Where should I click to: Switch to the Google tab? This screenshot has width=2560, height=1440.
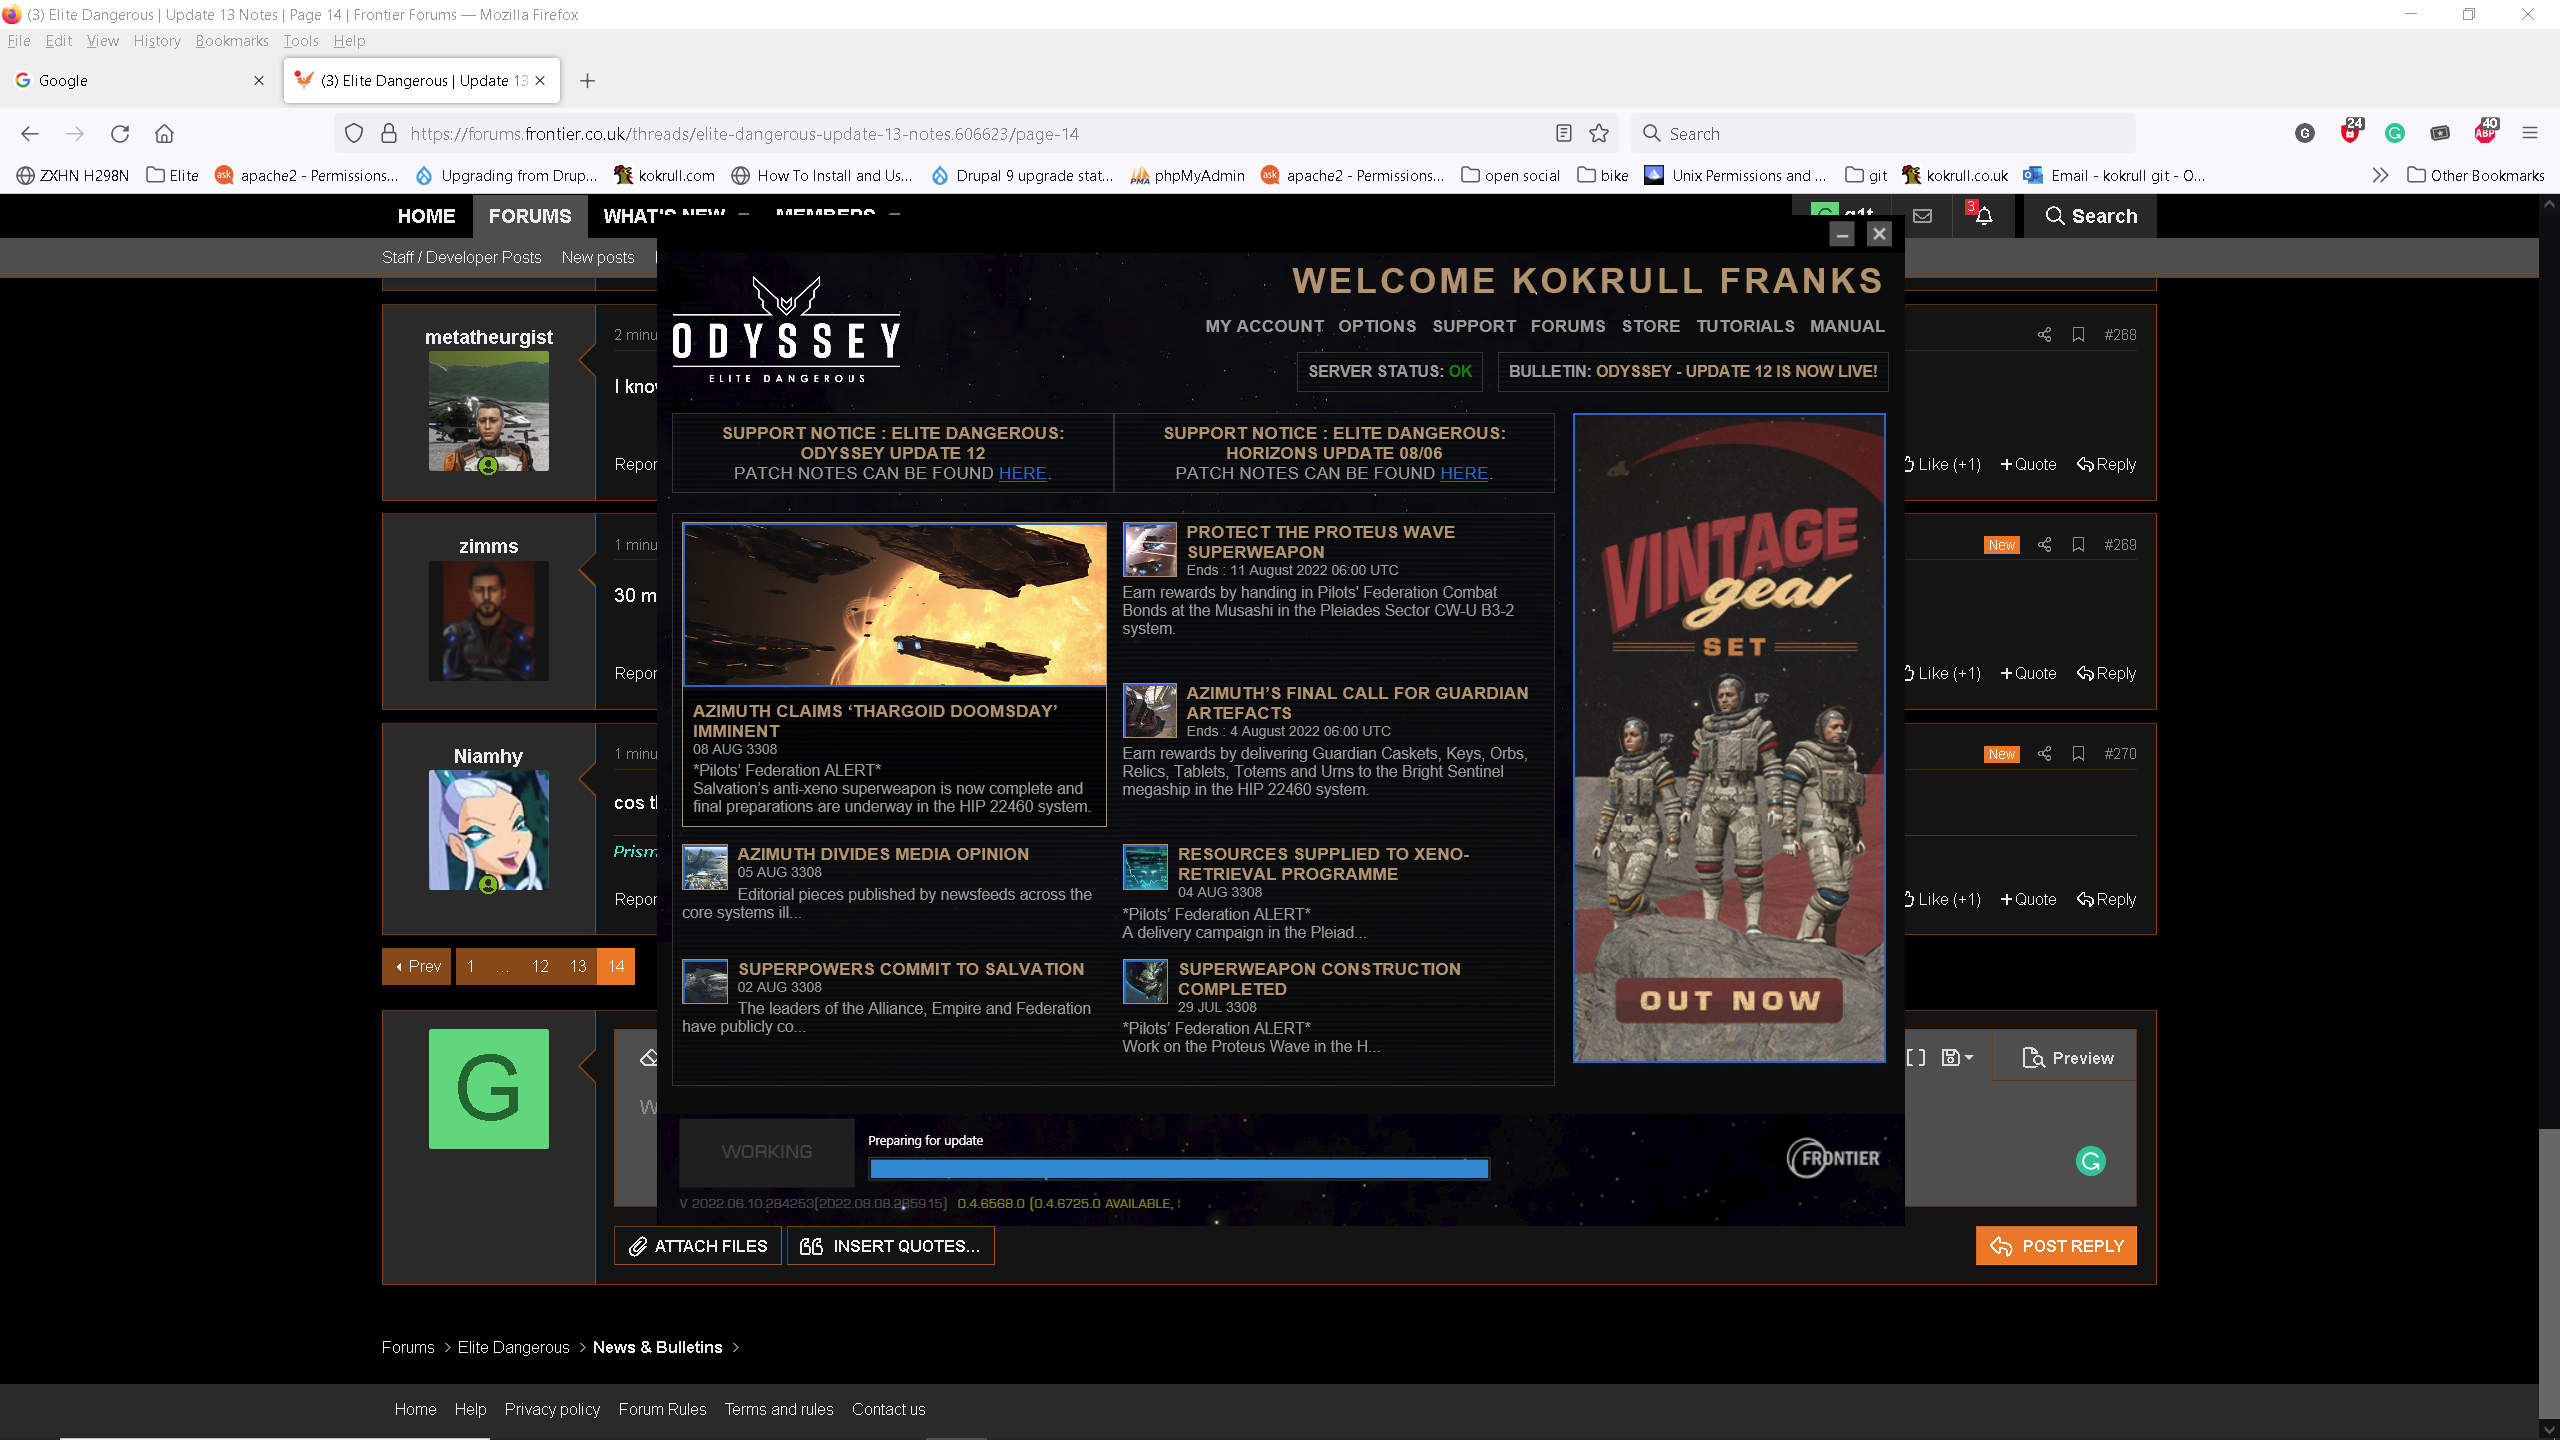point(140,81)
